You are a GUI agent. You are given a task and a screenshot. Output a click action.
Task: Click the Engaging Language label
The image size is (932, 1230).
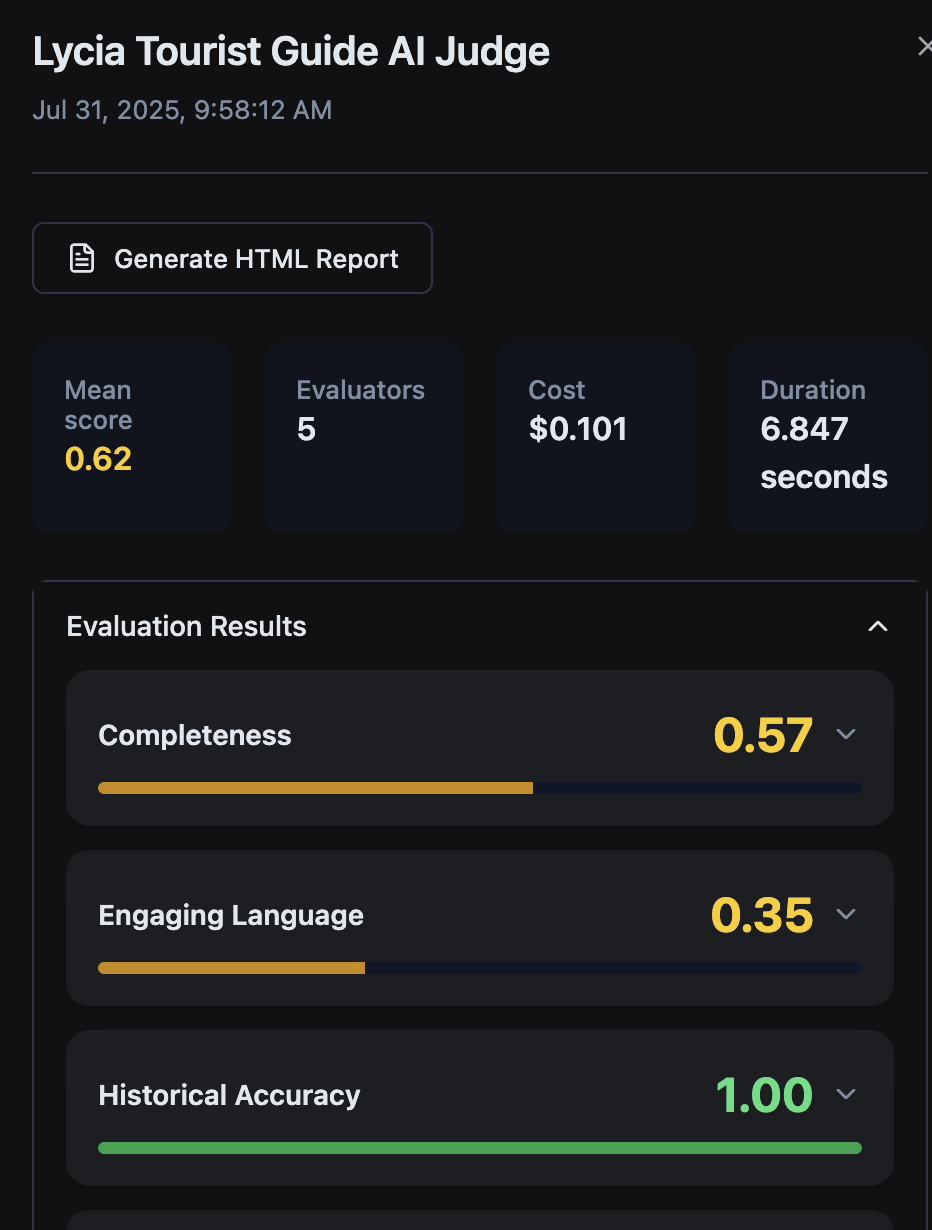tap(231, 916)
